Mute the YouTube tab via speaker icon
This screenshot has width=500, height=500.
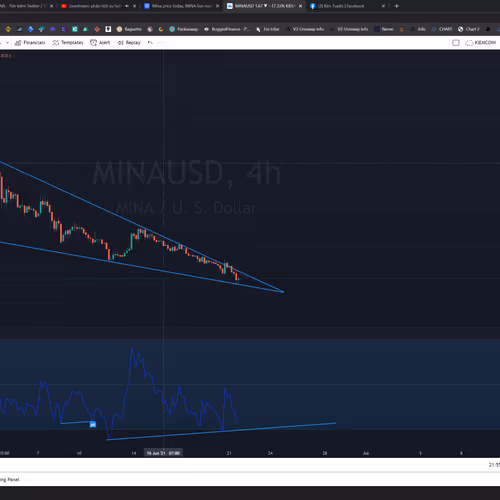tap(127, 6)
